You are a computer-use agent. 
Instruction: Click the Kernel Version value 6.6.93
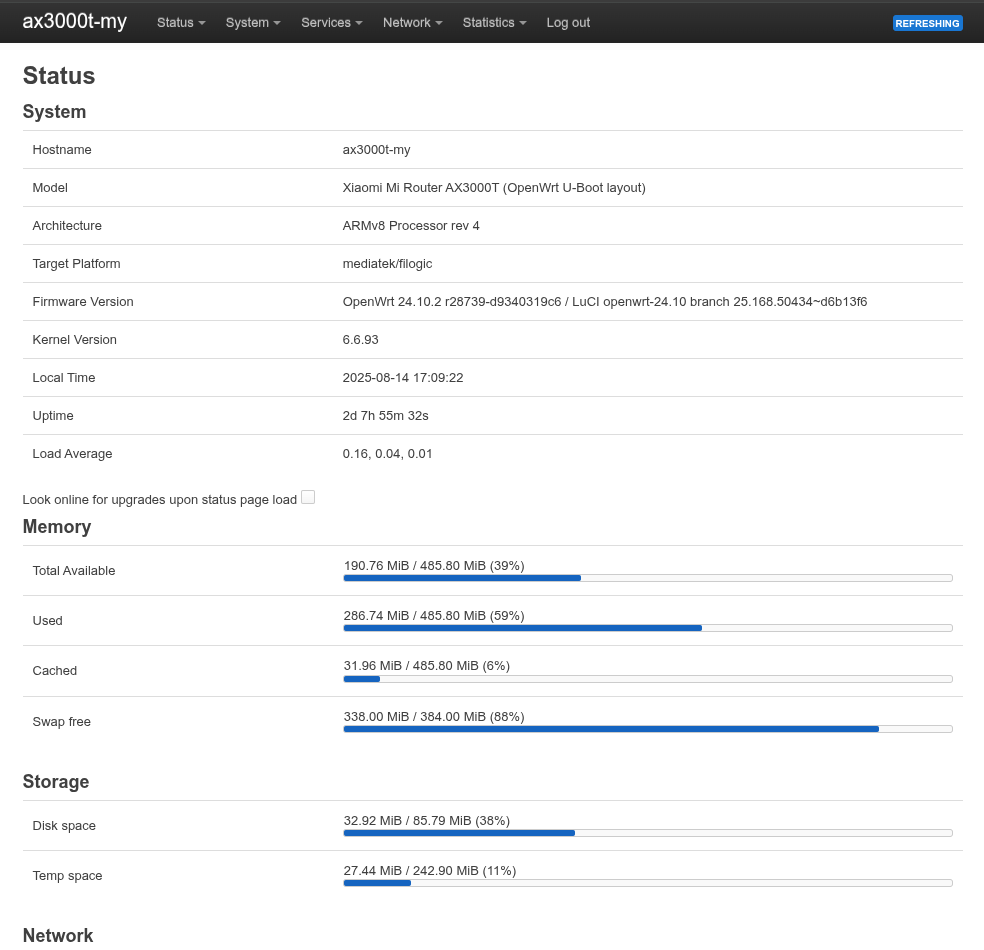click(x=360, y=340)
